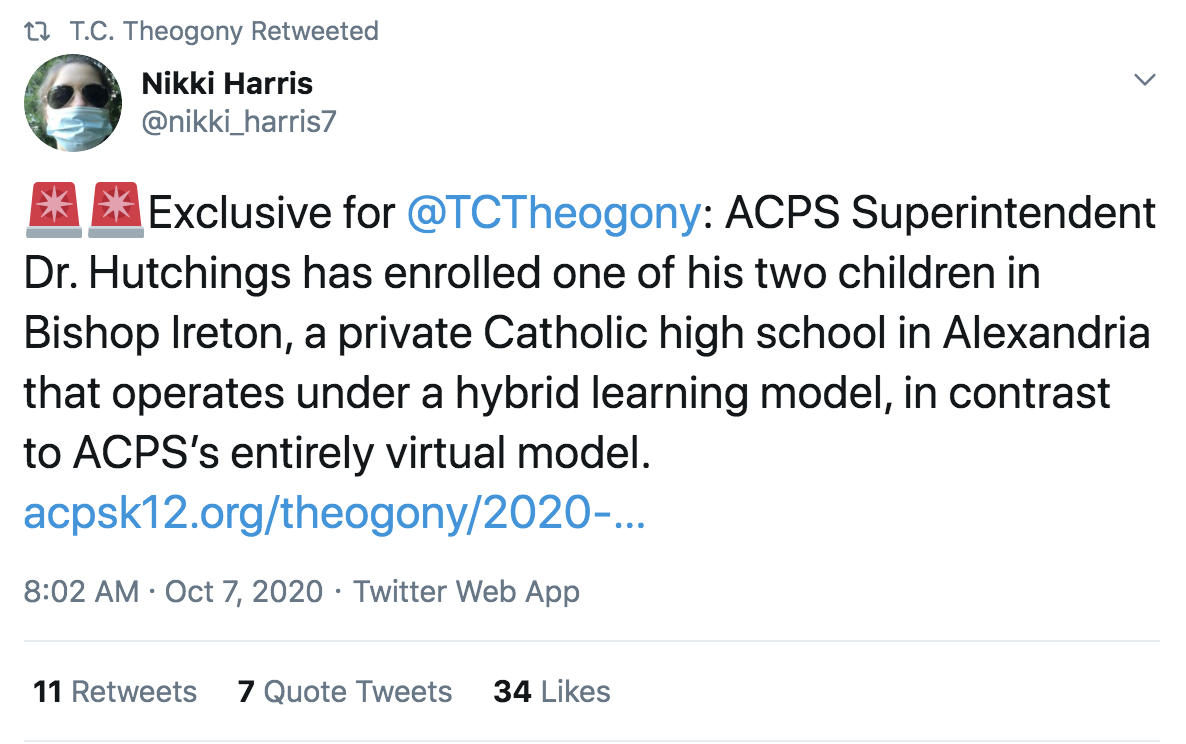Open the Nikki Harris display name
This screenshot has height=744, width=1186.
coord(227,85)
